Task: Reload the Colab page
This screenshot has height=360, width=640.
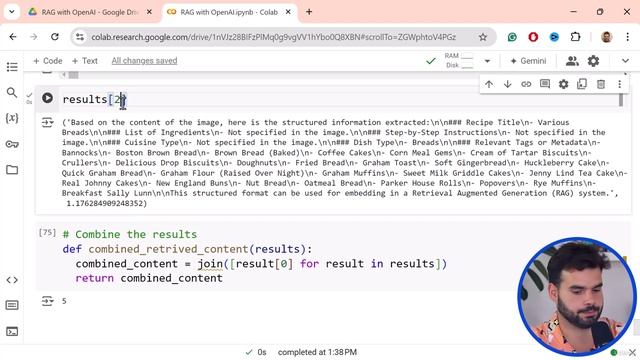Action: pyautogui.click(x=55, y=37)
